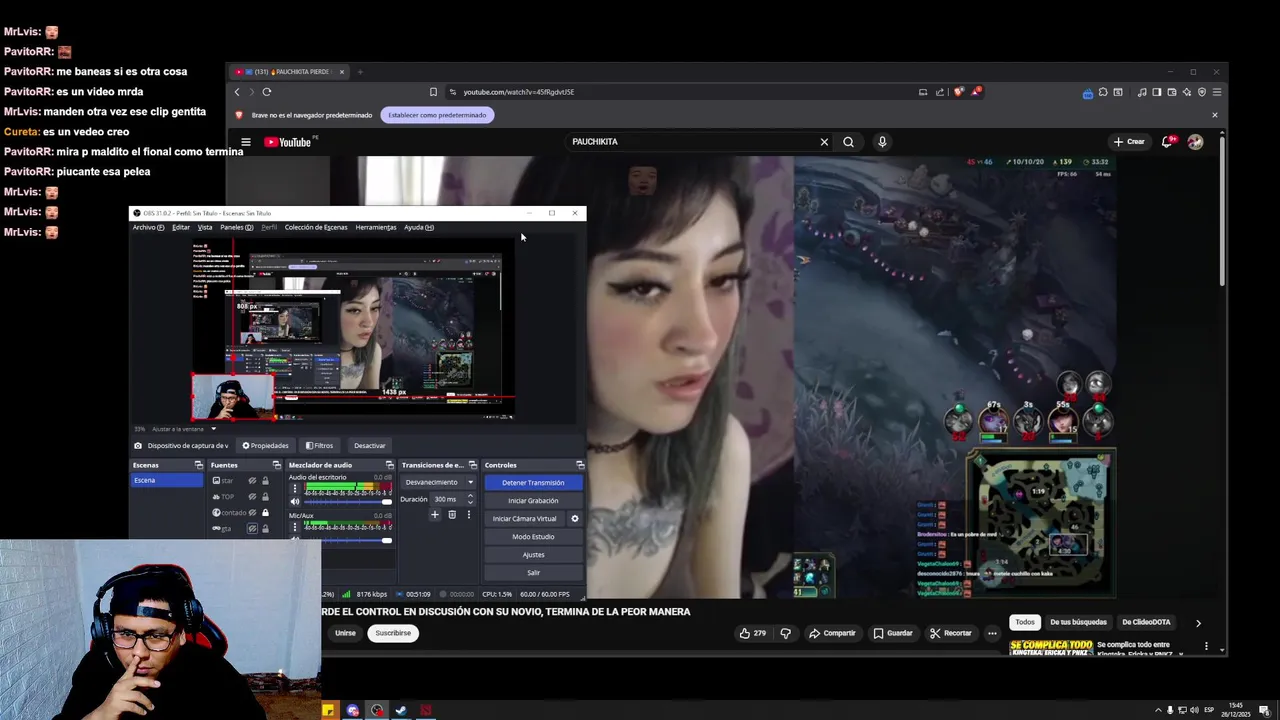
Task: Go back in the Brave browser
Action: pos(238,92)
